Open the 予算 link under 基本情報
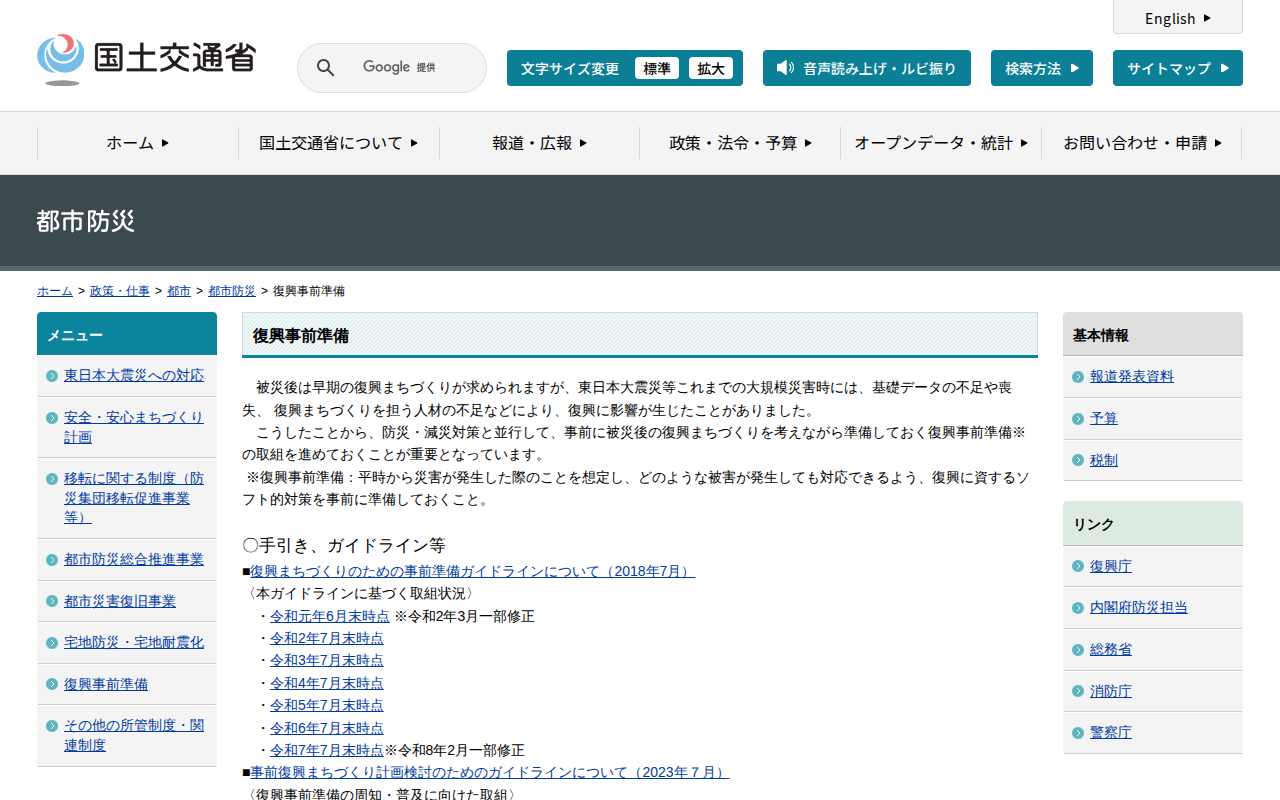Viewport: 1280px width, 800px height. pyautogui.click(x=1104, y=418)
